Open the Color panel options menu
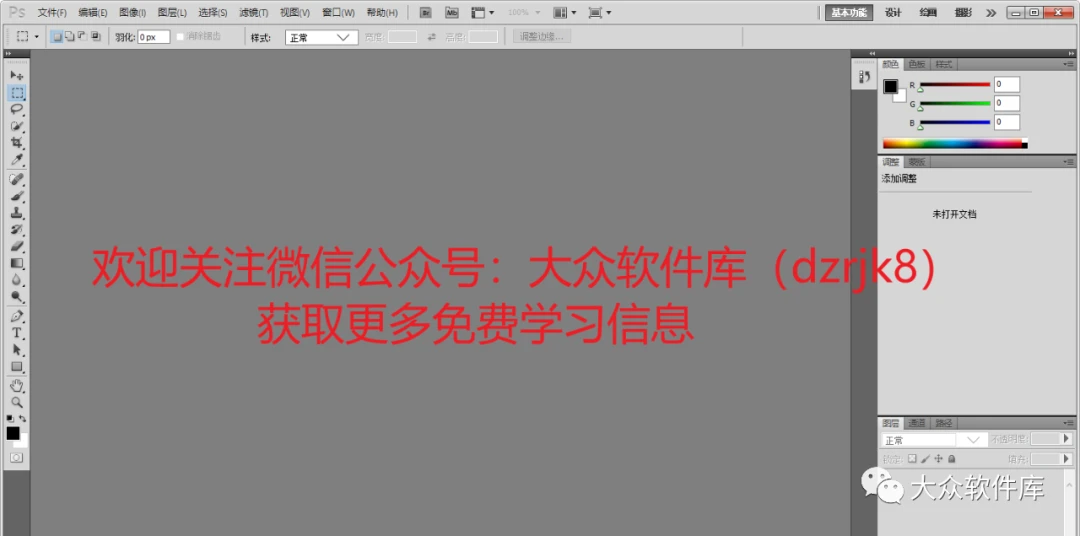This screenshot has height=536, width=1080. 1068,65
